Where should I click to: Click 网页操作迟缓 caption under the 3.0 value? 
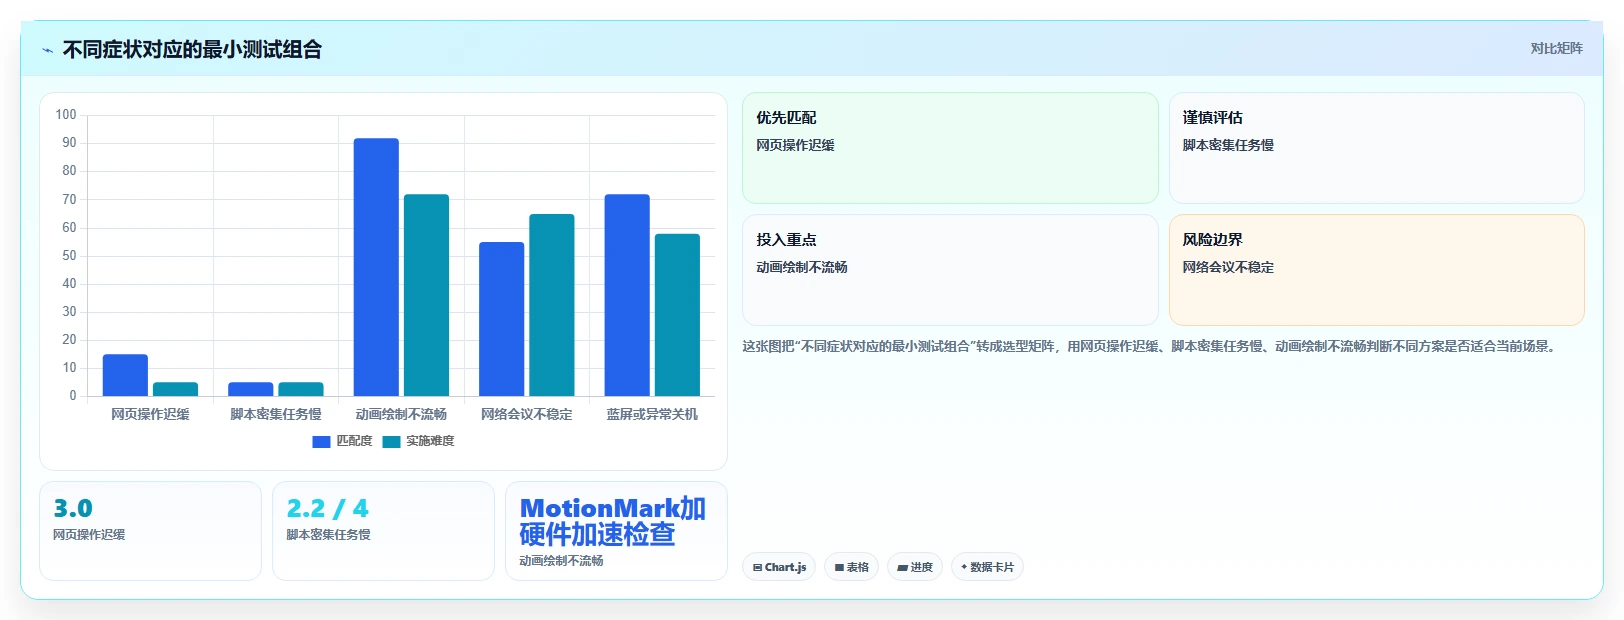[x=89, y=535]
